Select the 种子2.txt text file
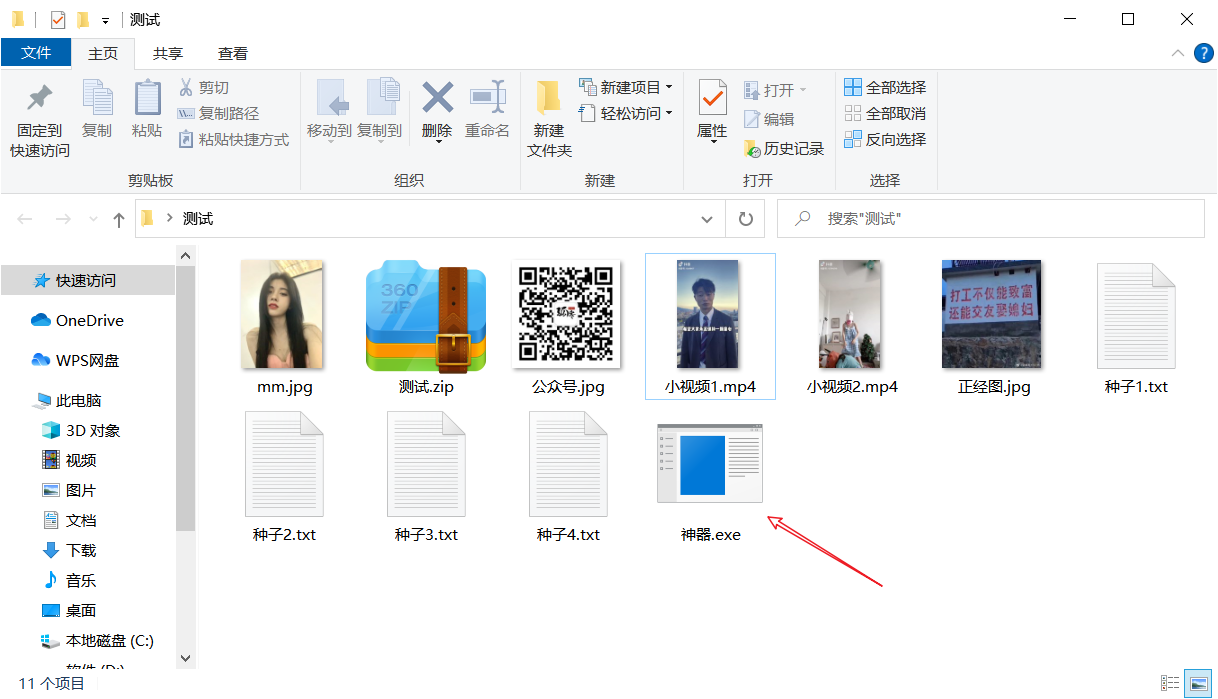The height and width of the screenshot is (699, 1218). click(x=284, y=464)
